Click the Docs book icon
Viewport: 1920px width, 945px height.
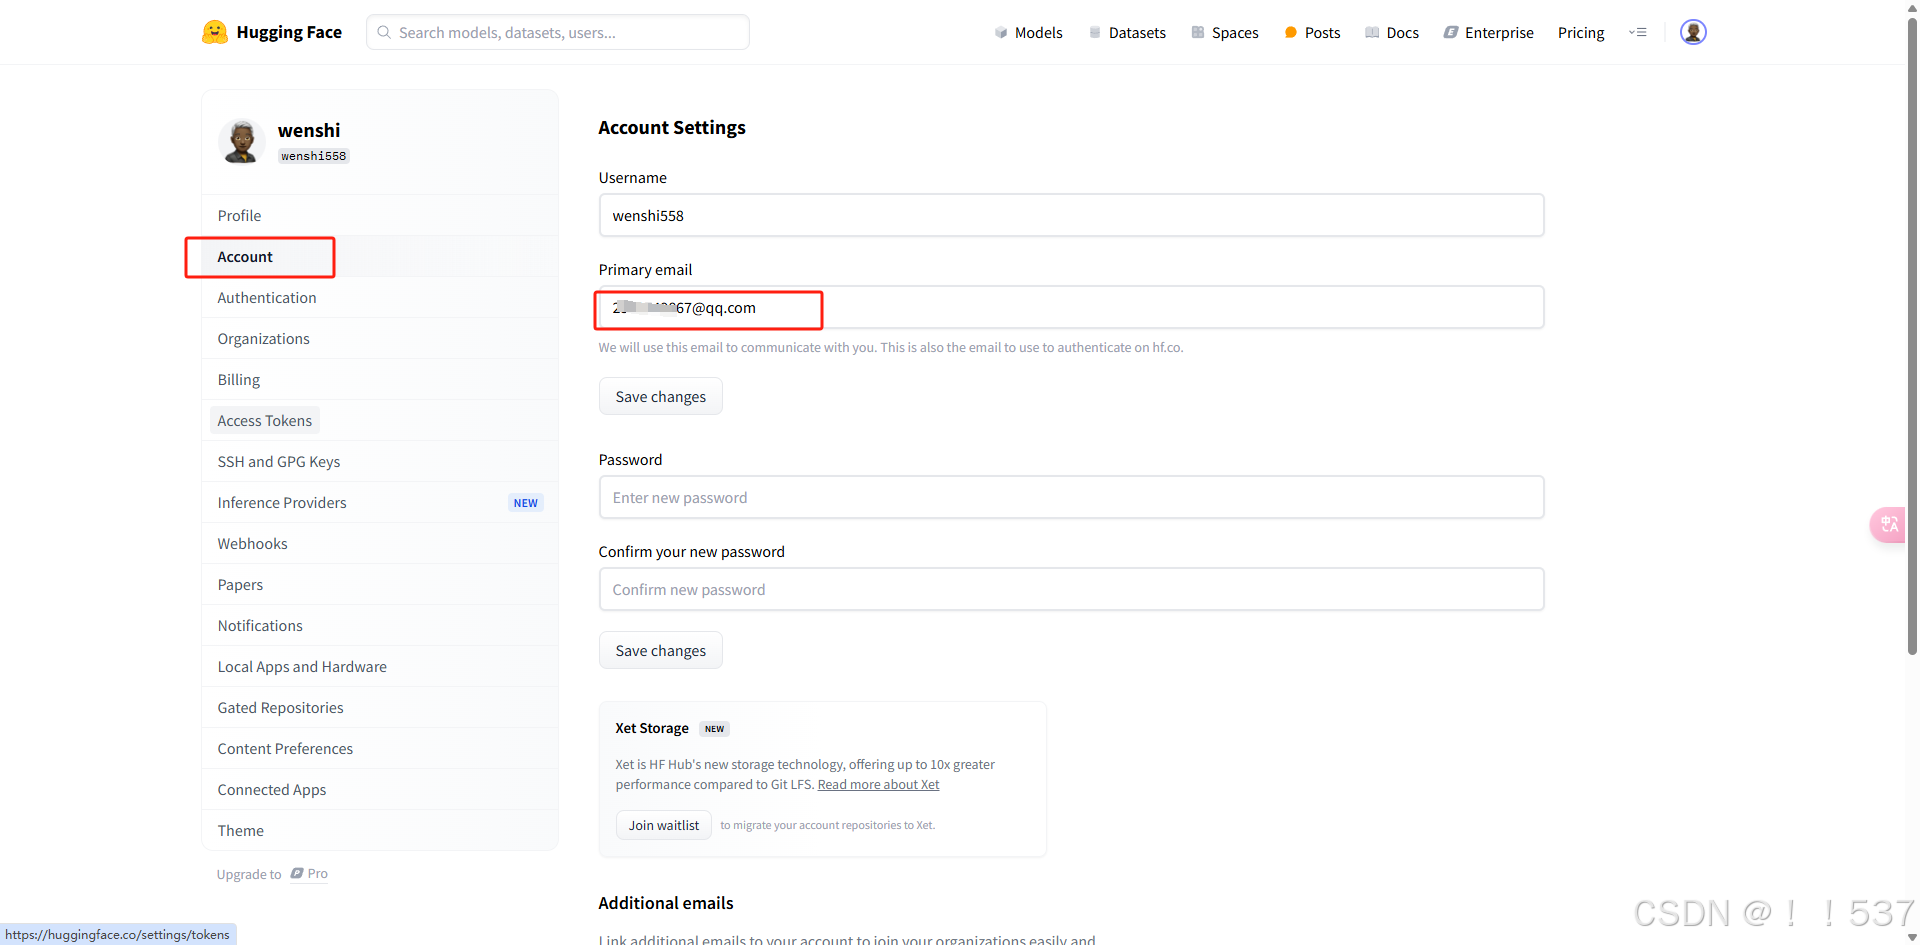pyautogui.click(x=1373, y=33)
